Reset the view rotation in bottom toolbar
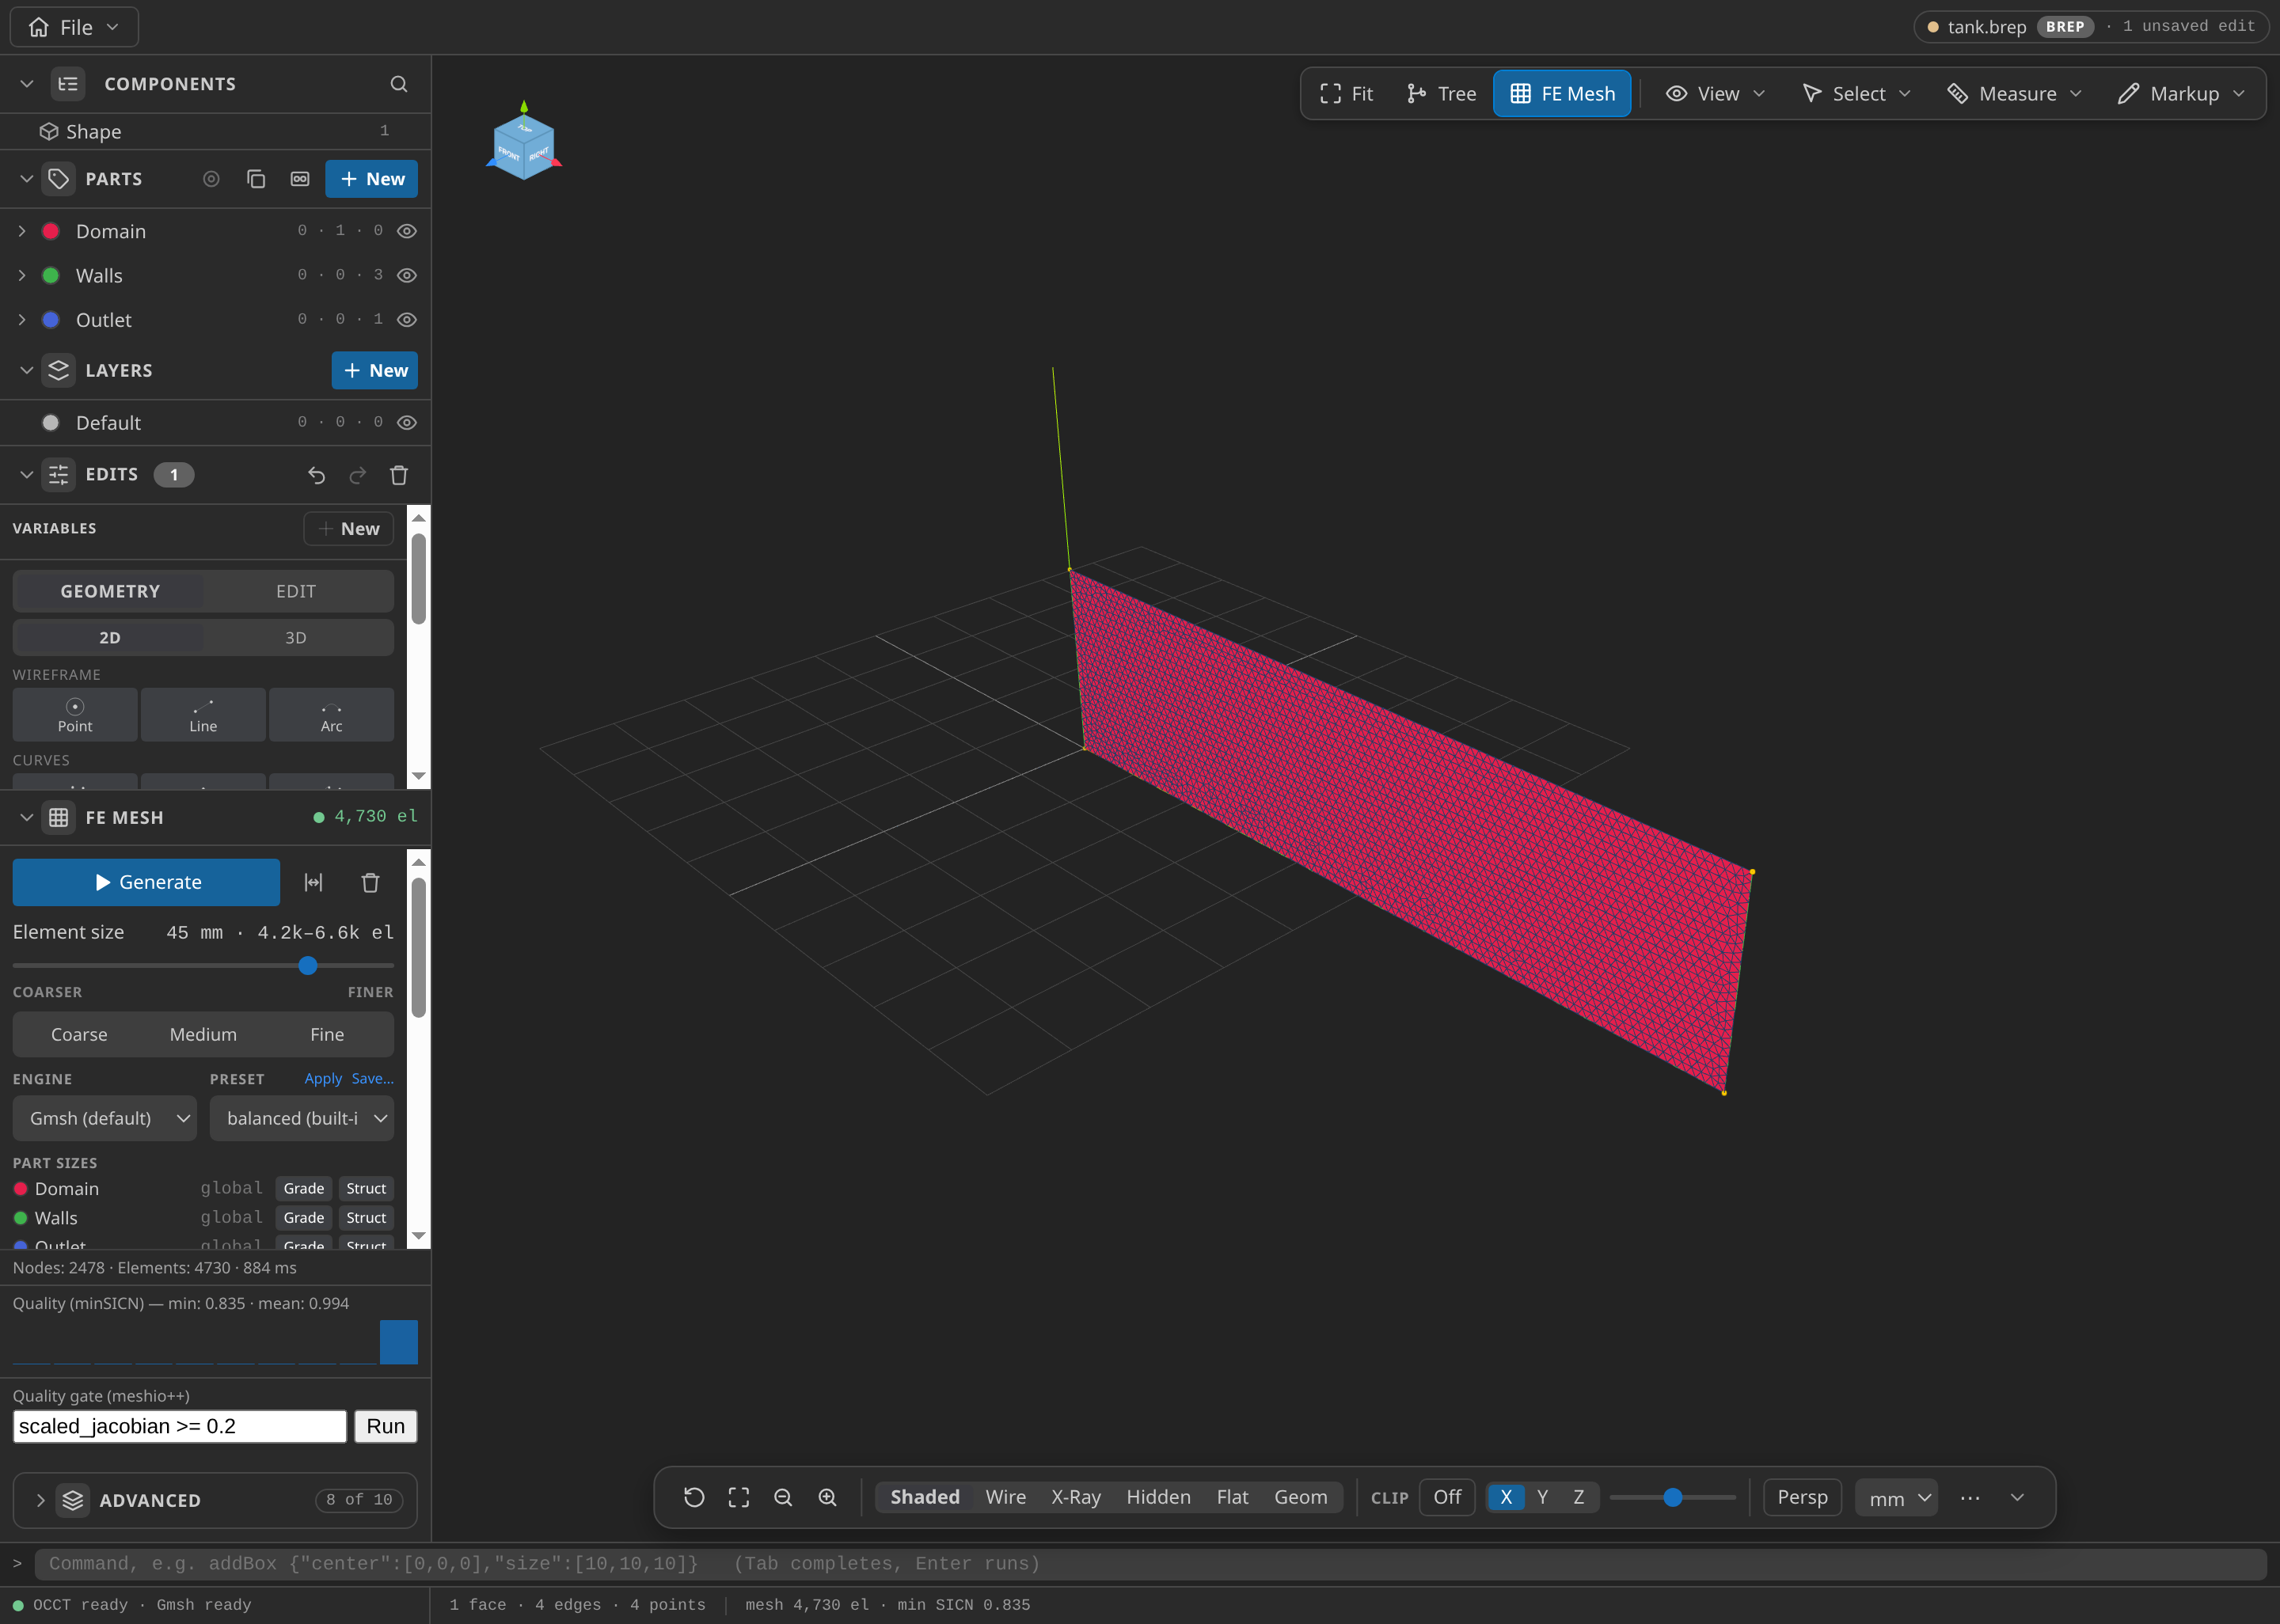 (694, 1497)
